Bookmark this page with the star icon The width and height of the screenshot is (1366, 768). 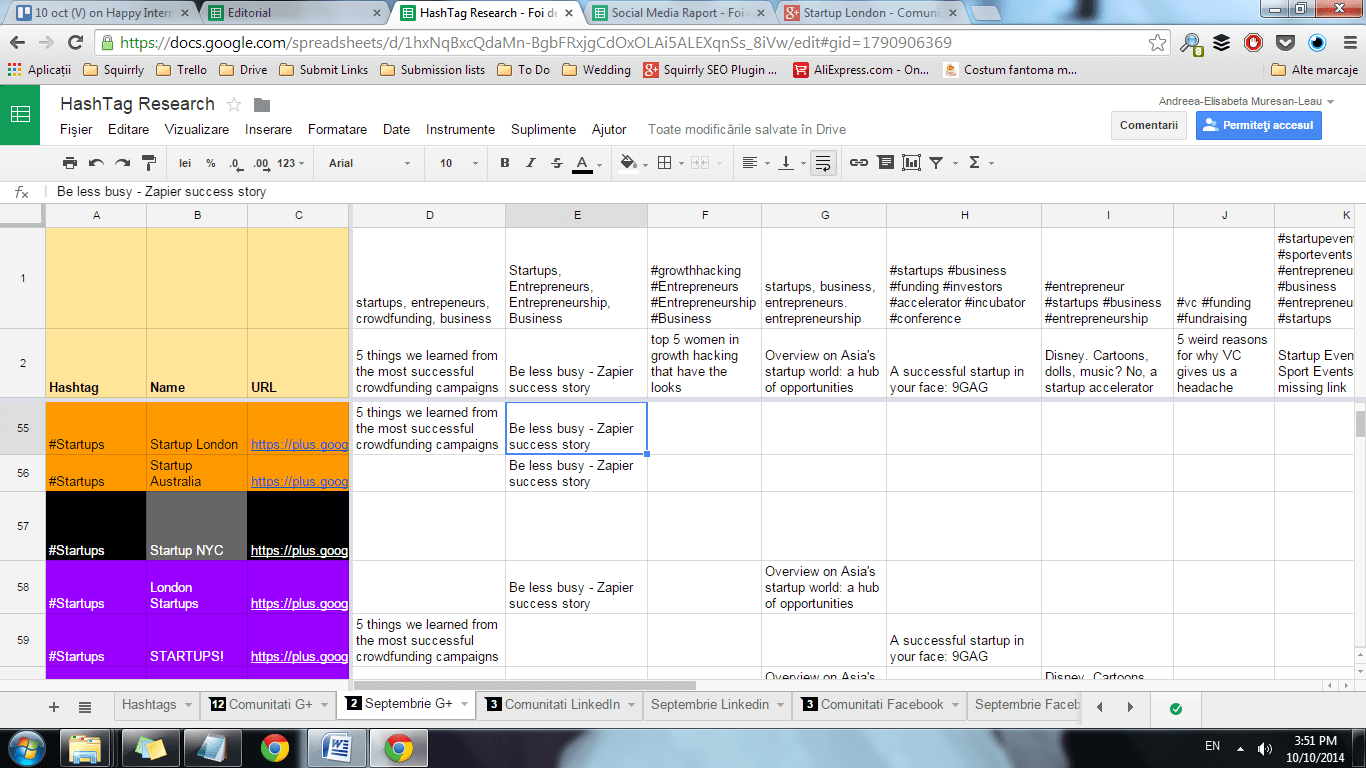click(x=1157, y=43)
